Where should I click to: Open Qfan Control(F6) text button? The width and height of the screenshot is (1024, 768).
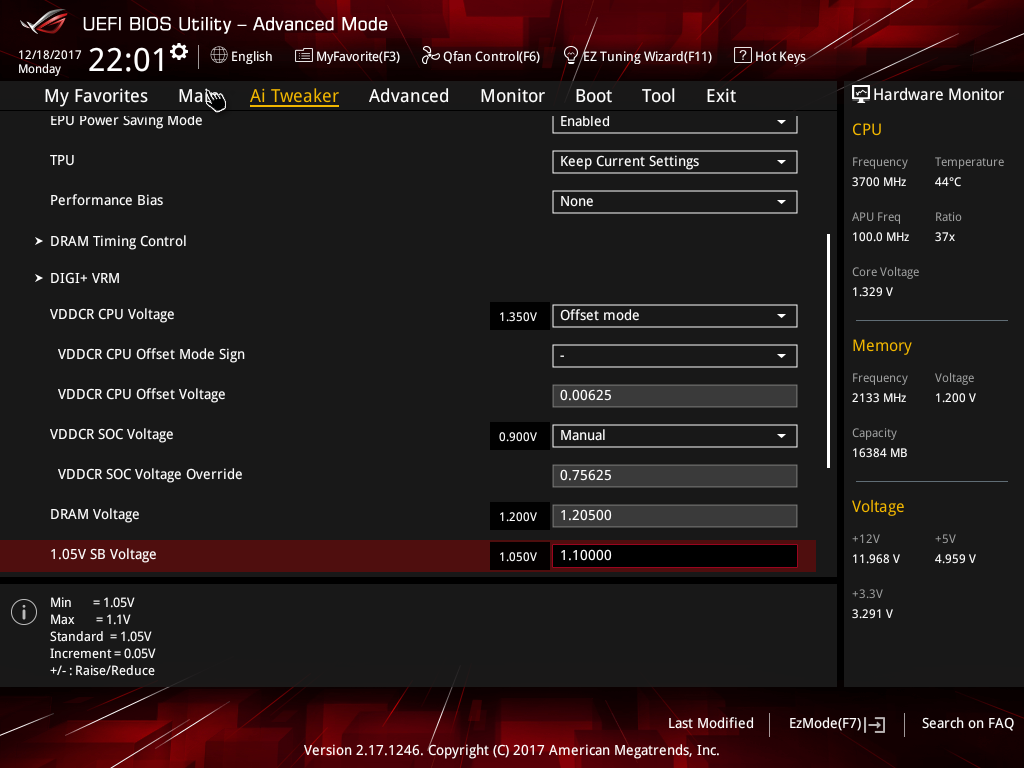tap(491, 57)
